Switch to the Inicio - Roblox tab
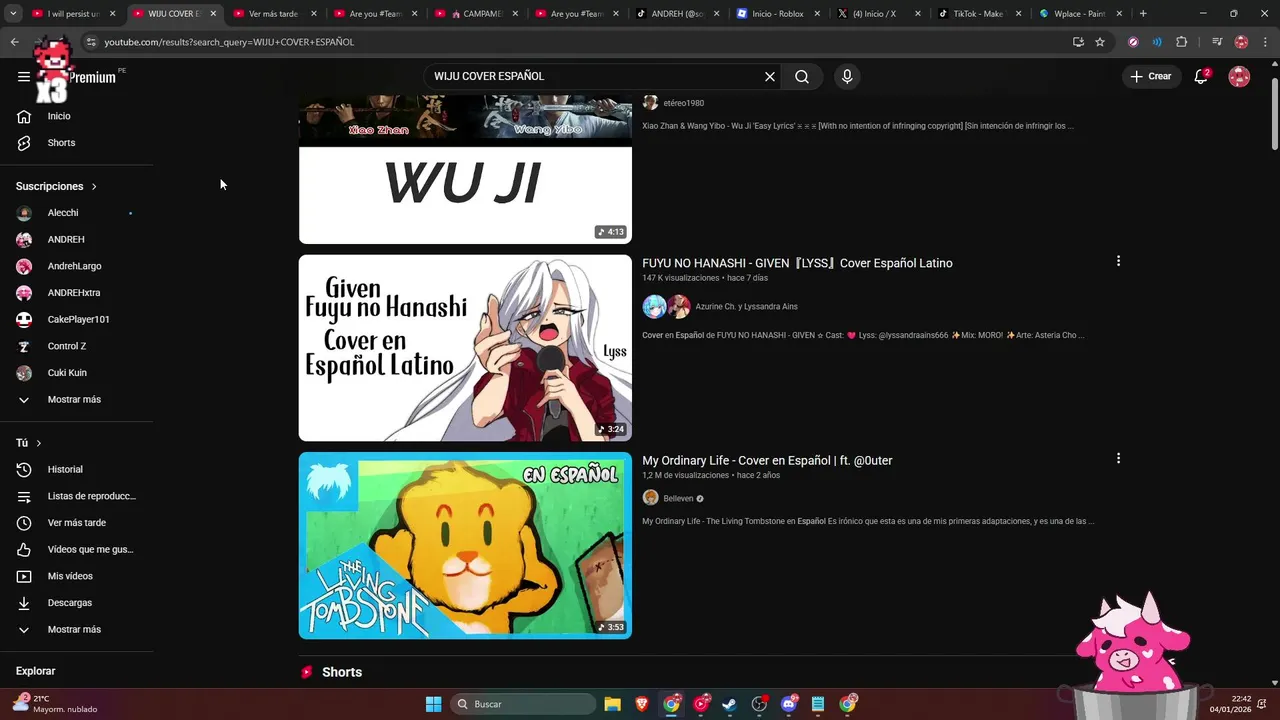This screenshot has width=1280, height=720. [778, 14]
